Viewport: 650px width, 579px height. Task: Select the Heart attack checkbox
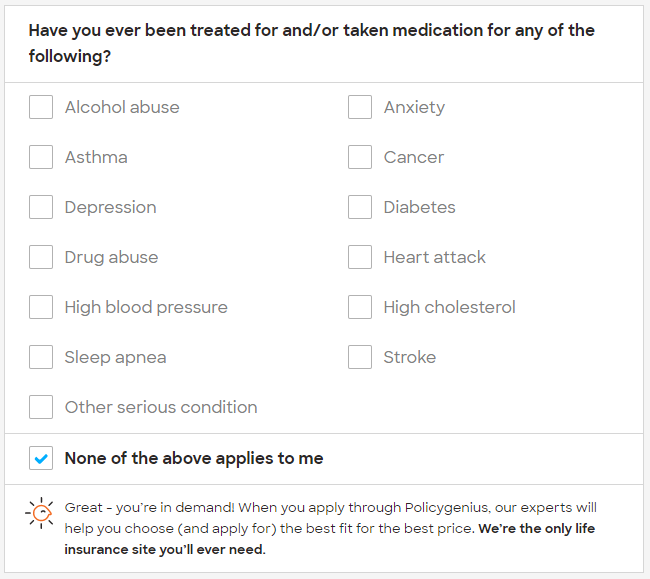pyautogui.click(x=359, y=257)
